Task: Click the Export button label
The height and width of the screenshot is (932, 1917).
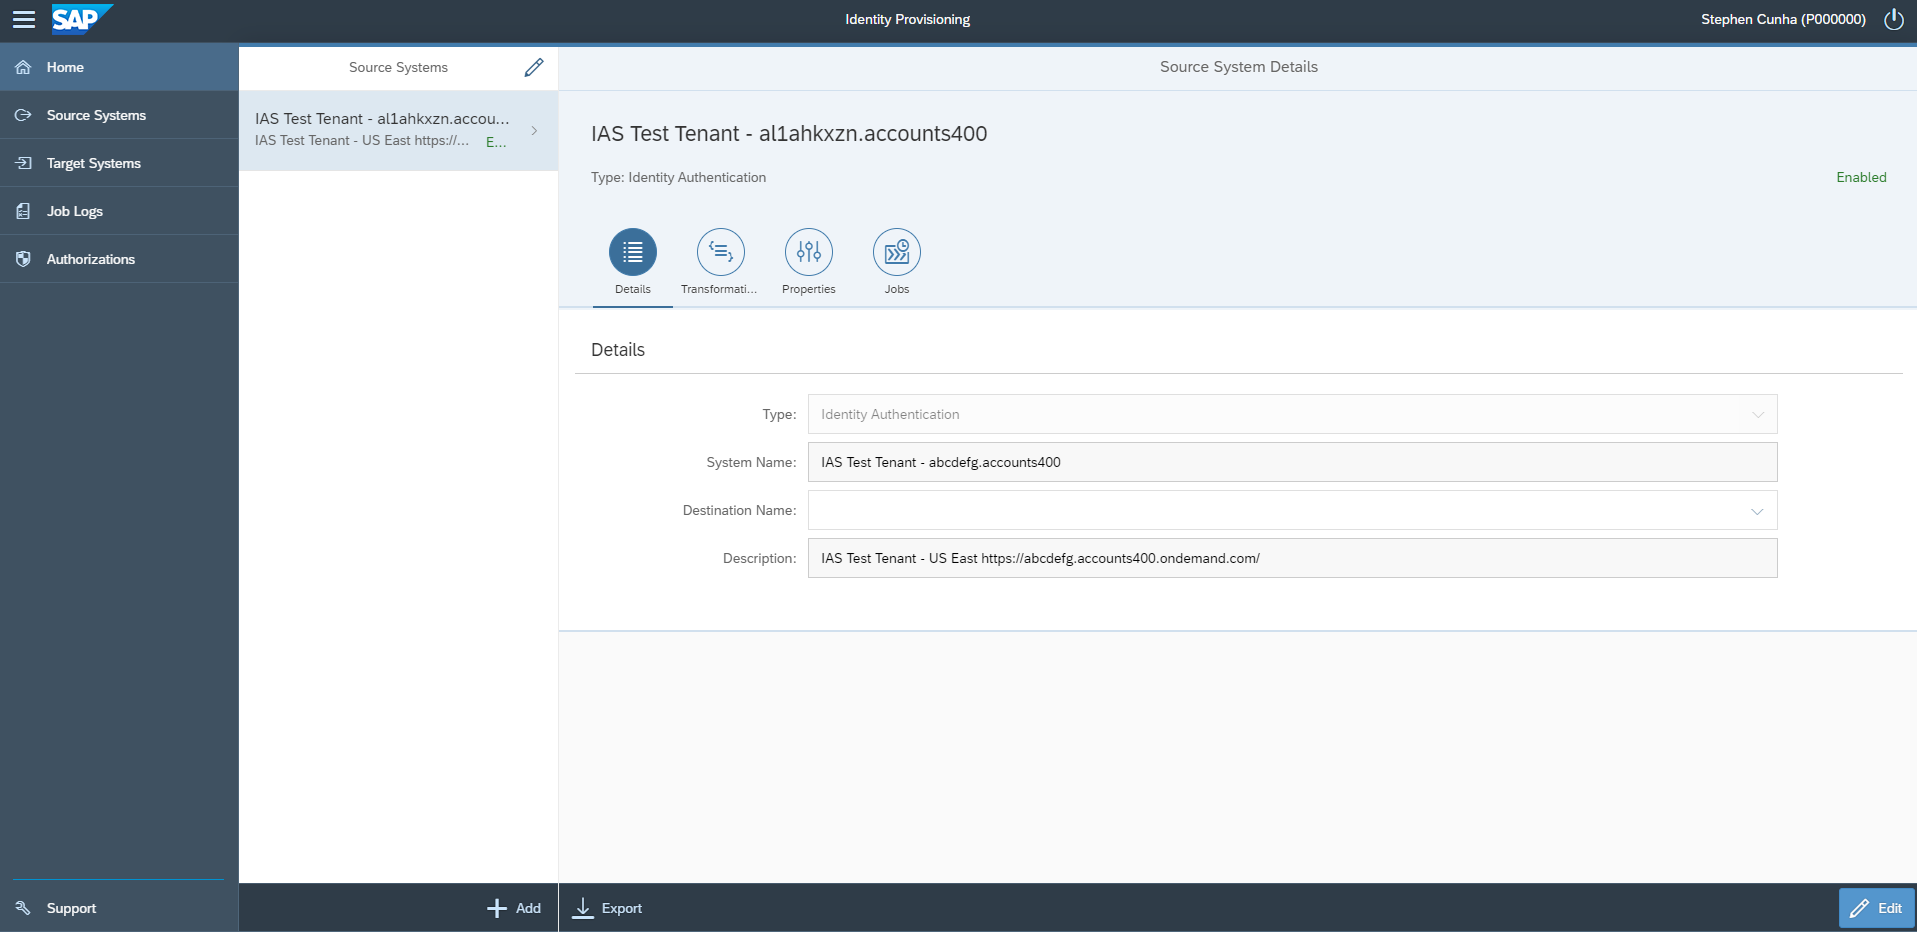Action: click(x=622, y=908)
